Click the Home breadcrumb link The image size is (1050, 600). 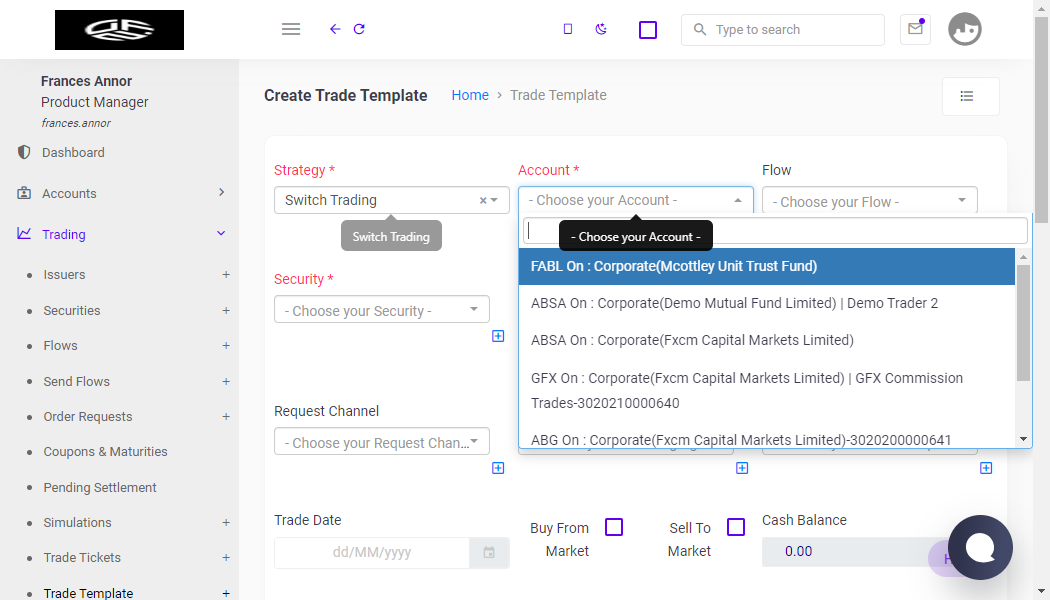(470, 95)
